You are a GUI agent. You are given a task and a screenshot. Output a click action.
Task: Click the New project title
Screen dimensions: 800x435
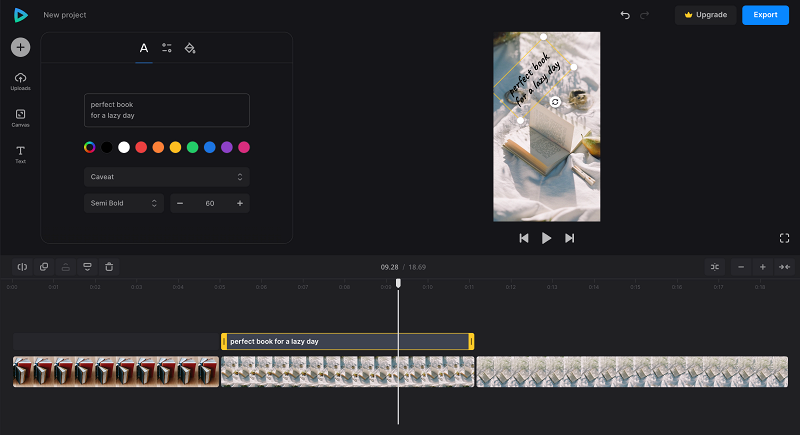tap(65, 15)
